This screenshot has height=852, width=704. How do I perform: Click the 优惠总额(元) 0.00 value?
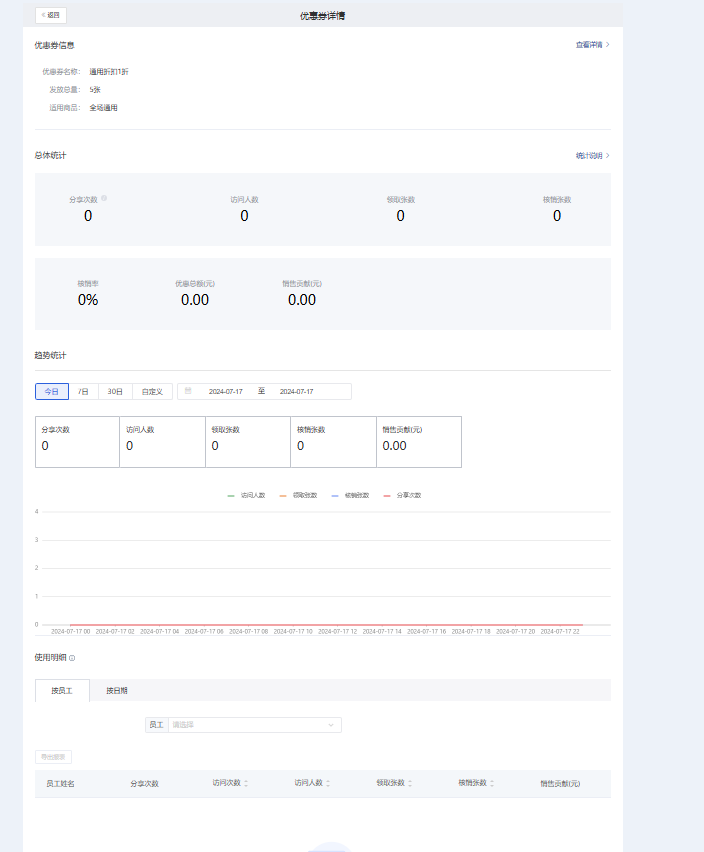[195, 300]
